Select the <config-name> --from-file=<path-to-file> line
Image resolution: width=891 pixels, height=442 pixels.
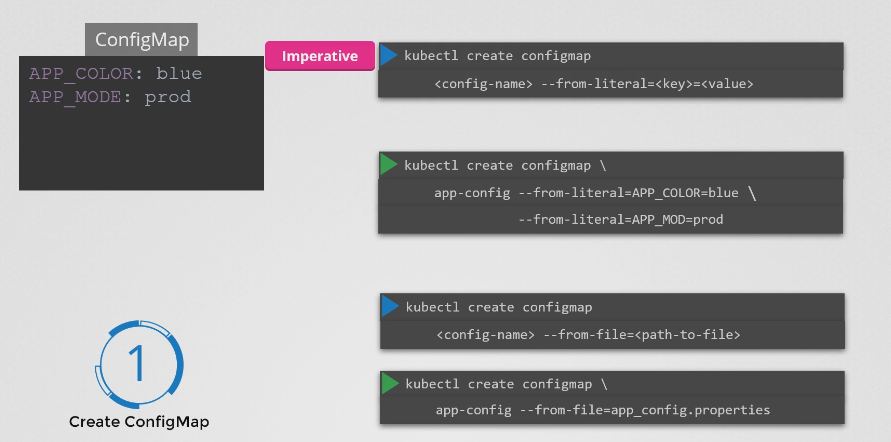point(588,335)
